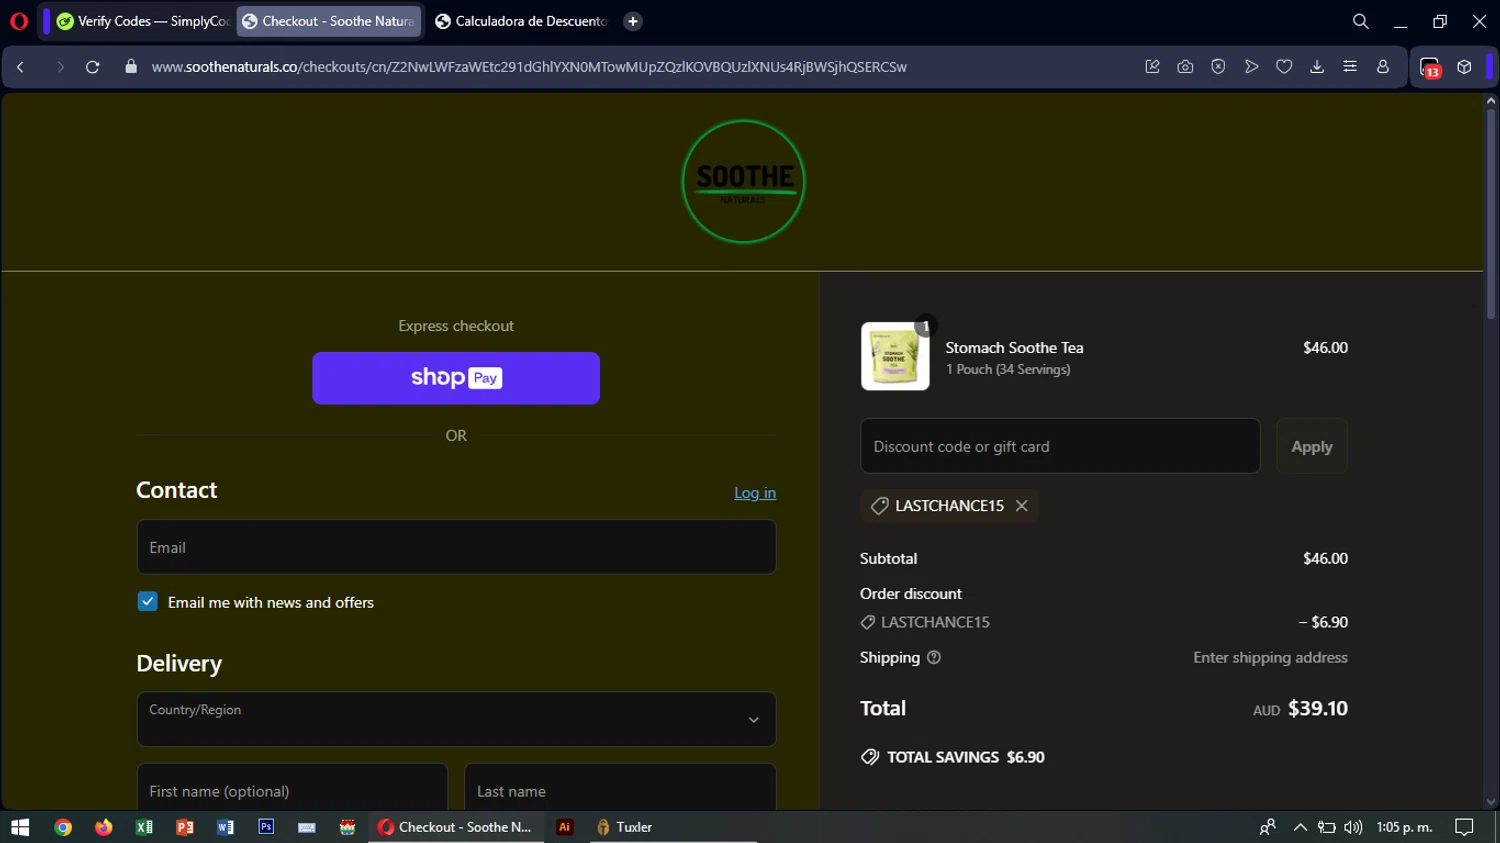
Task: Open Word from the taskbar
Action: click(x=225, y=827)
